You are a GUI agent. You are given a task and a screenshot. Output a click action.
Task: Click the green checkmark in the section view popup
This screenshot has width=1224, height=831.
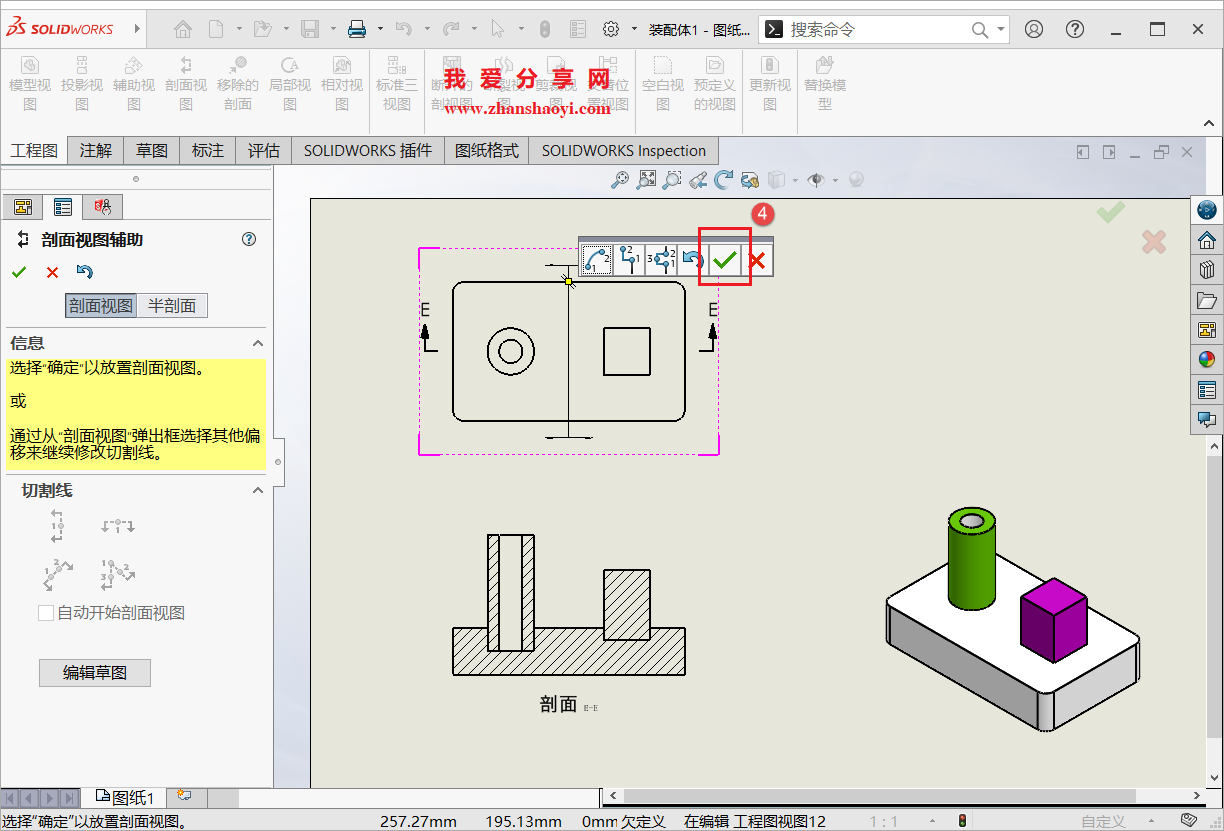[x=725, y=260]
